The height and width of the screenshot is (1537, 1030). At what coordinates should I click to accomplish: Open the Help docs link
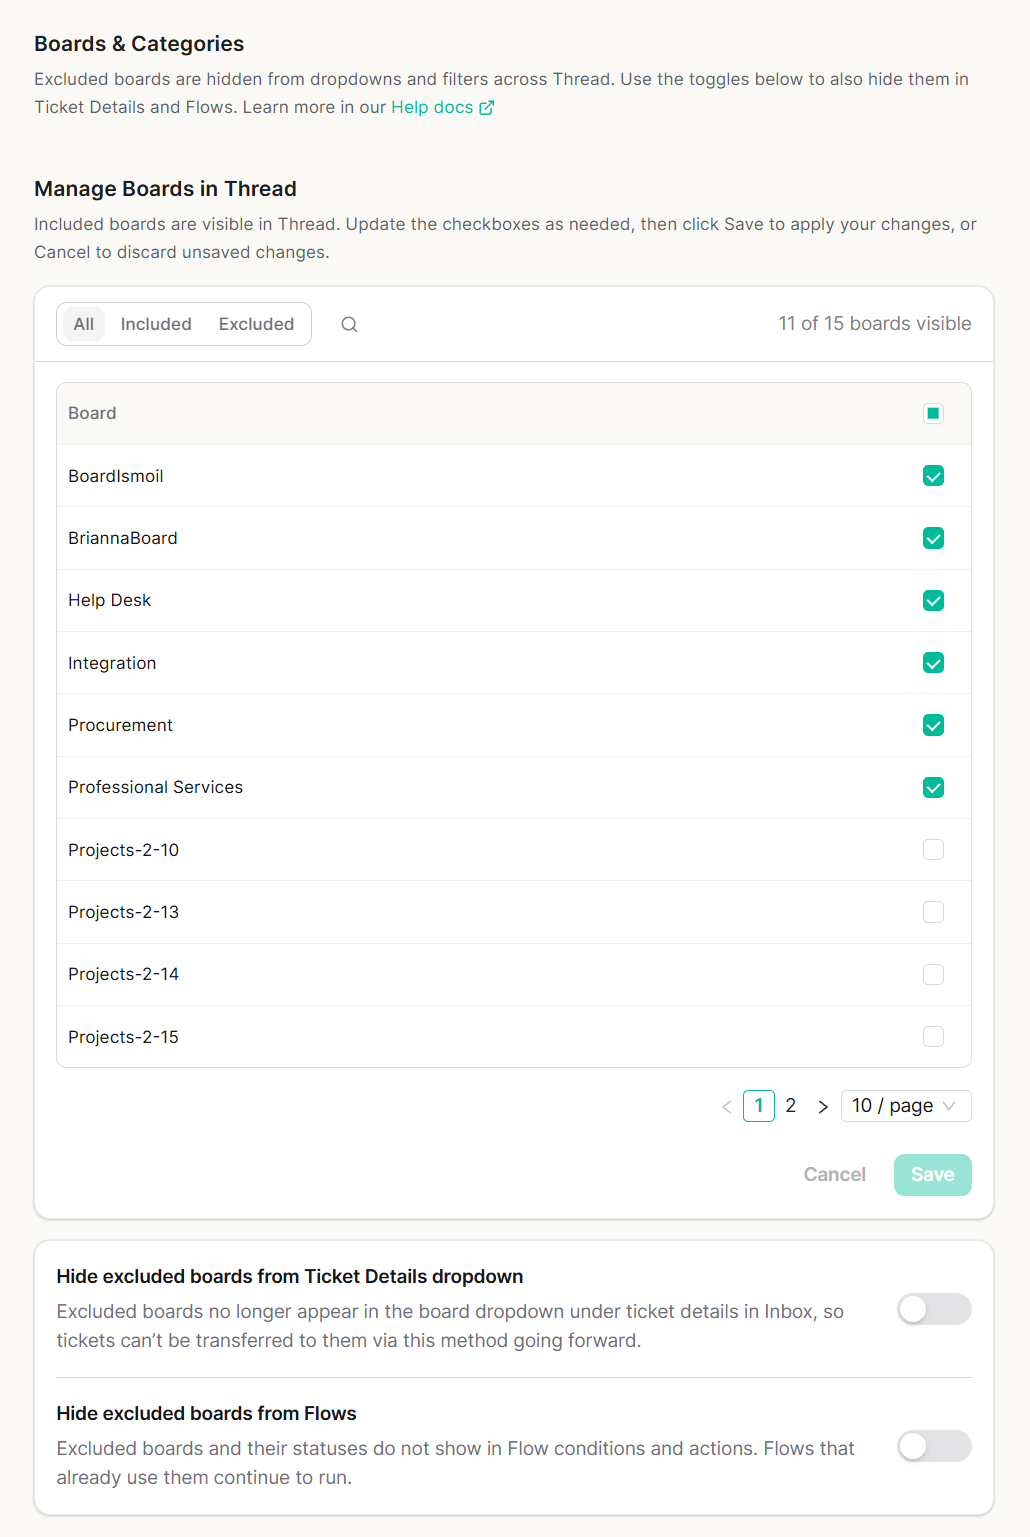point(442,107)
